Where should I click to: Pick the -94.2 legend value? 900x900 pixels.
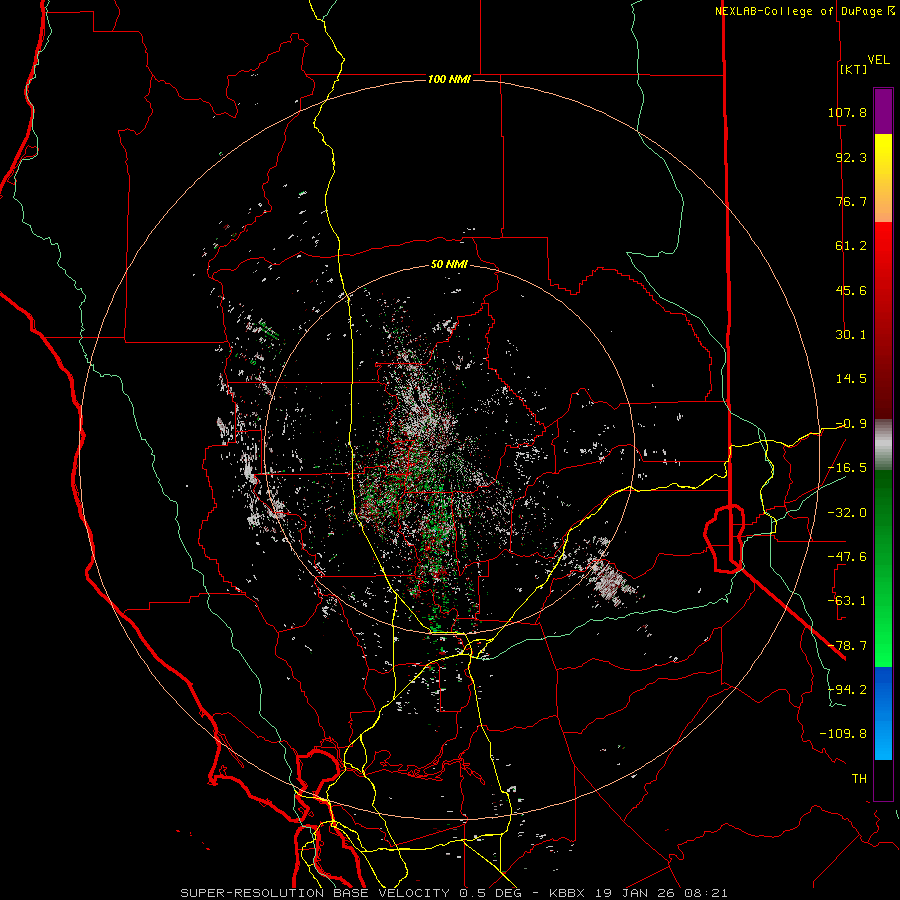point(847,690)
